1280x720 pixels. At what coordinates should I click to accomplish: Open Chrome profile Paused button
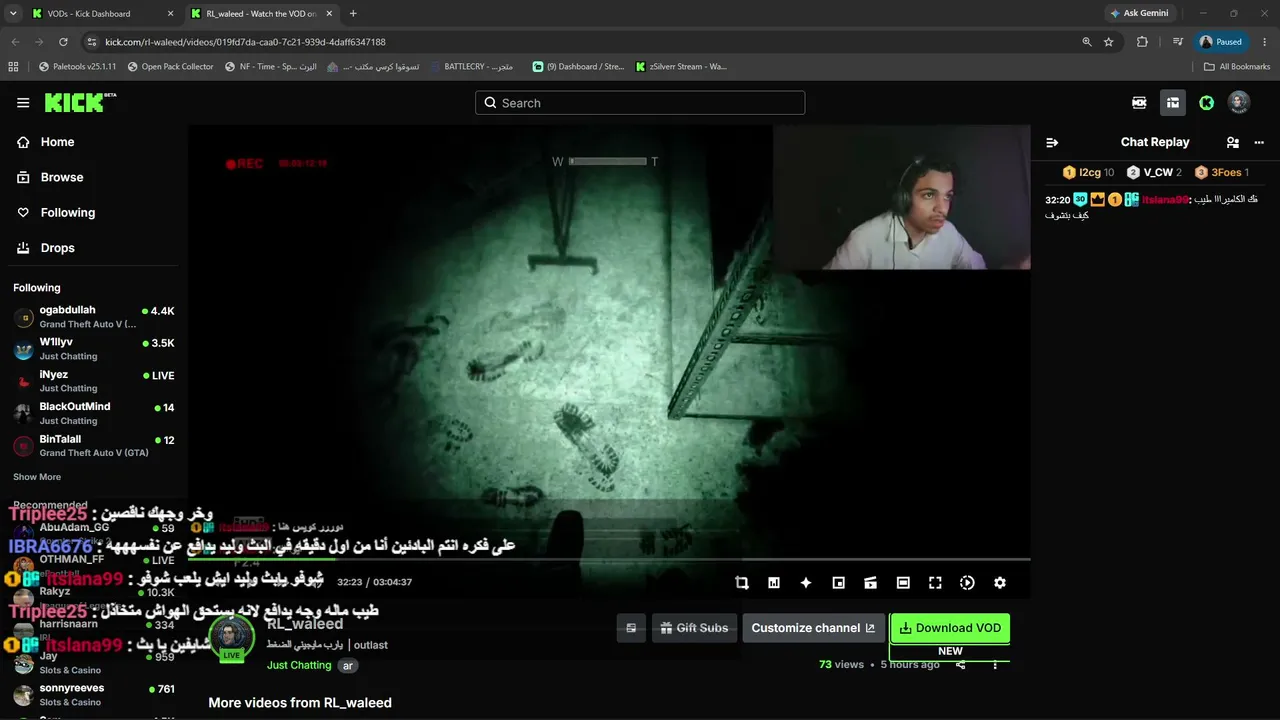[1221, 42]
